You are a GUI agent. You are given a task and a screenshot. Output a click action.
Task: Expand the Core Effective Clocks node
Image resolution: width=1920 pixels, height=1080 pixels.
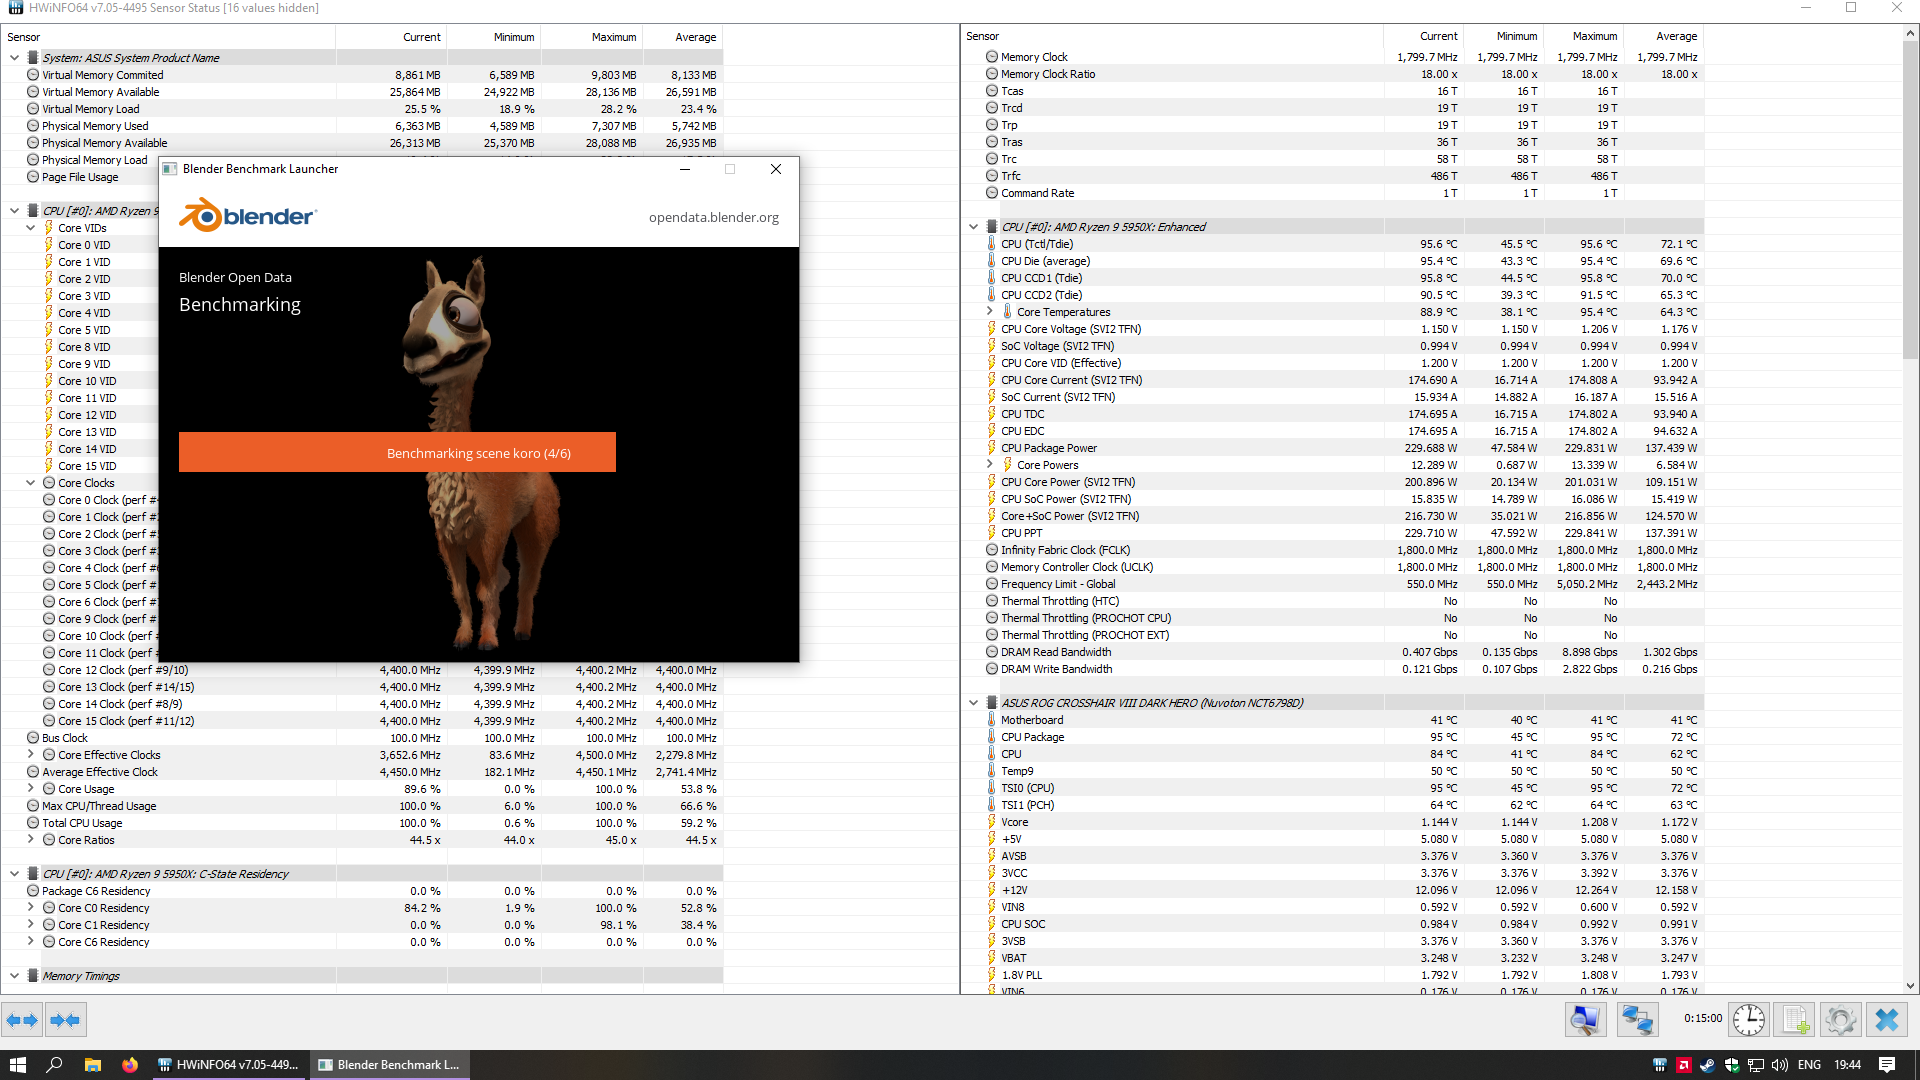(31, 755)
